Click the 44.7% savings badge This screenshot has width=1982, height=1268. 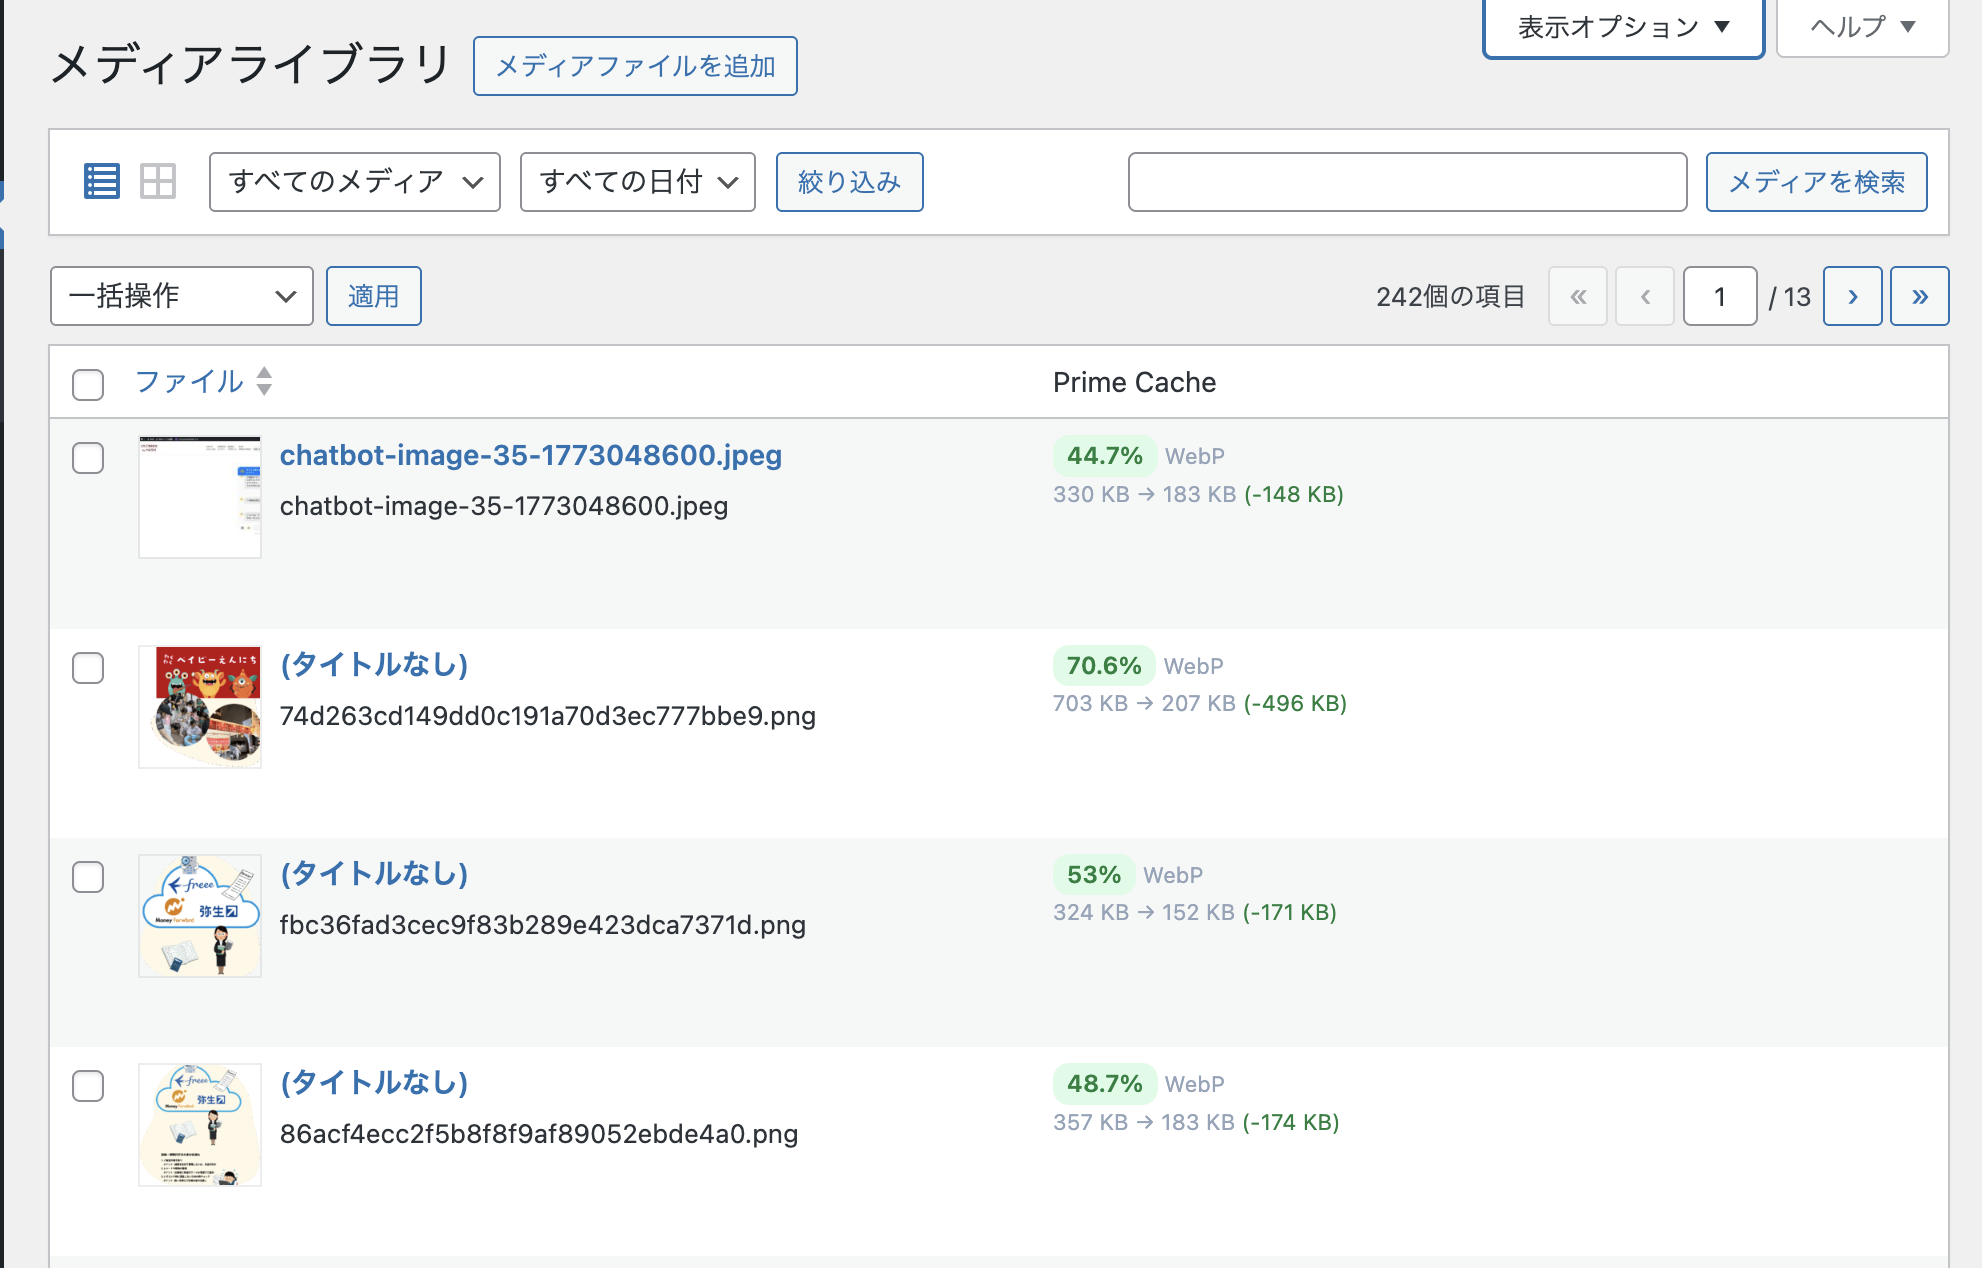tap(1104, 456)
